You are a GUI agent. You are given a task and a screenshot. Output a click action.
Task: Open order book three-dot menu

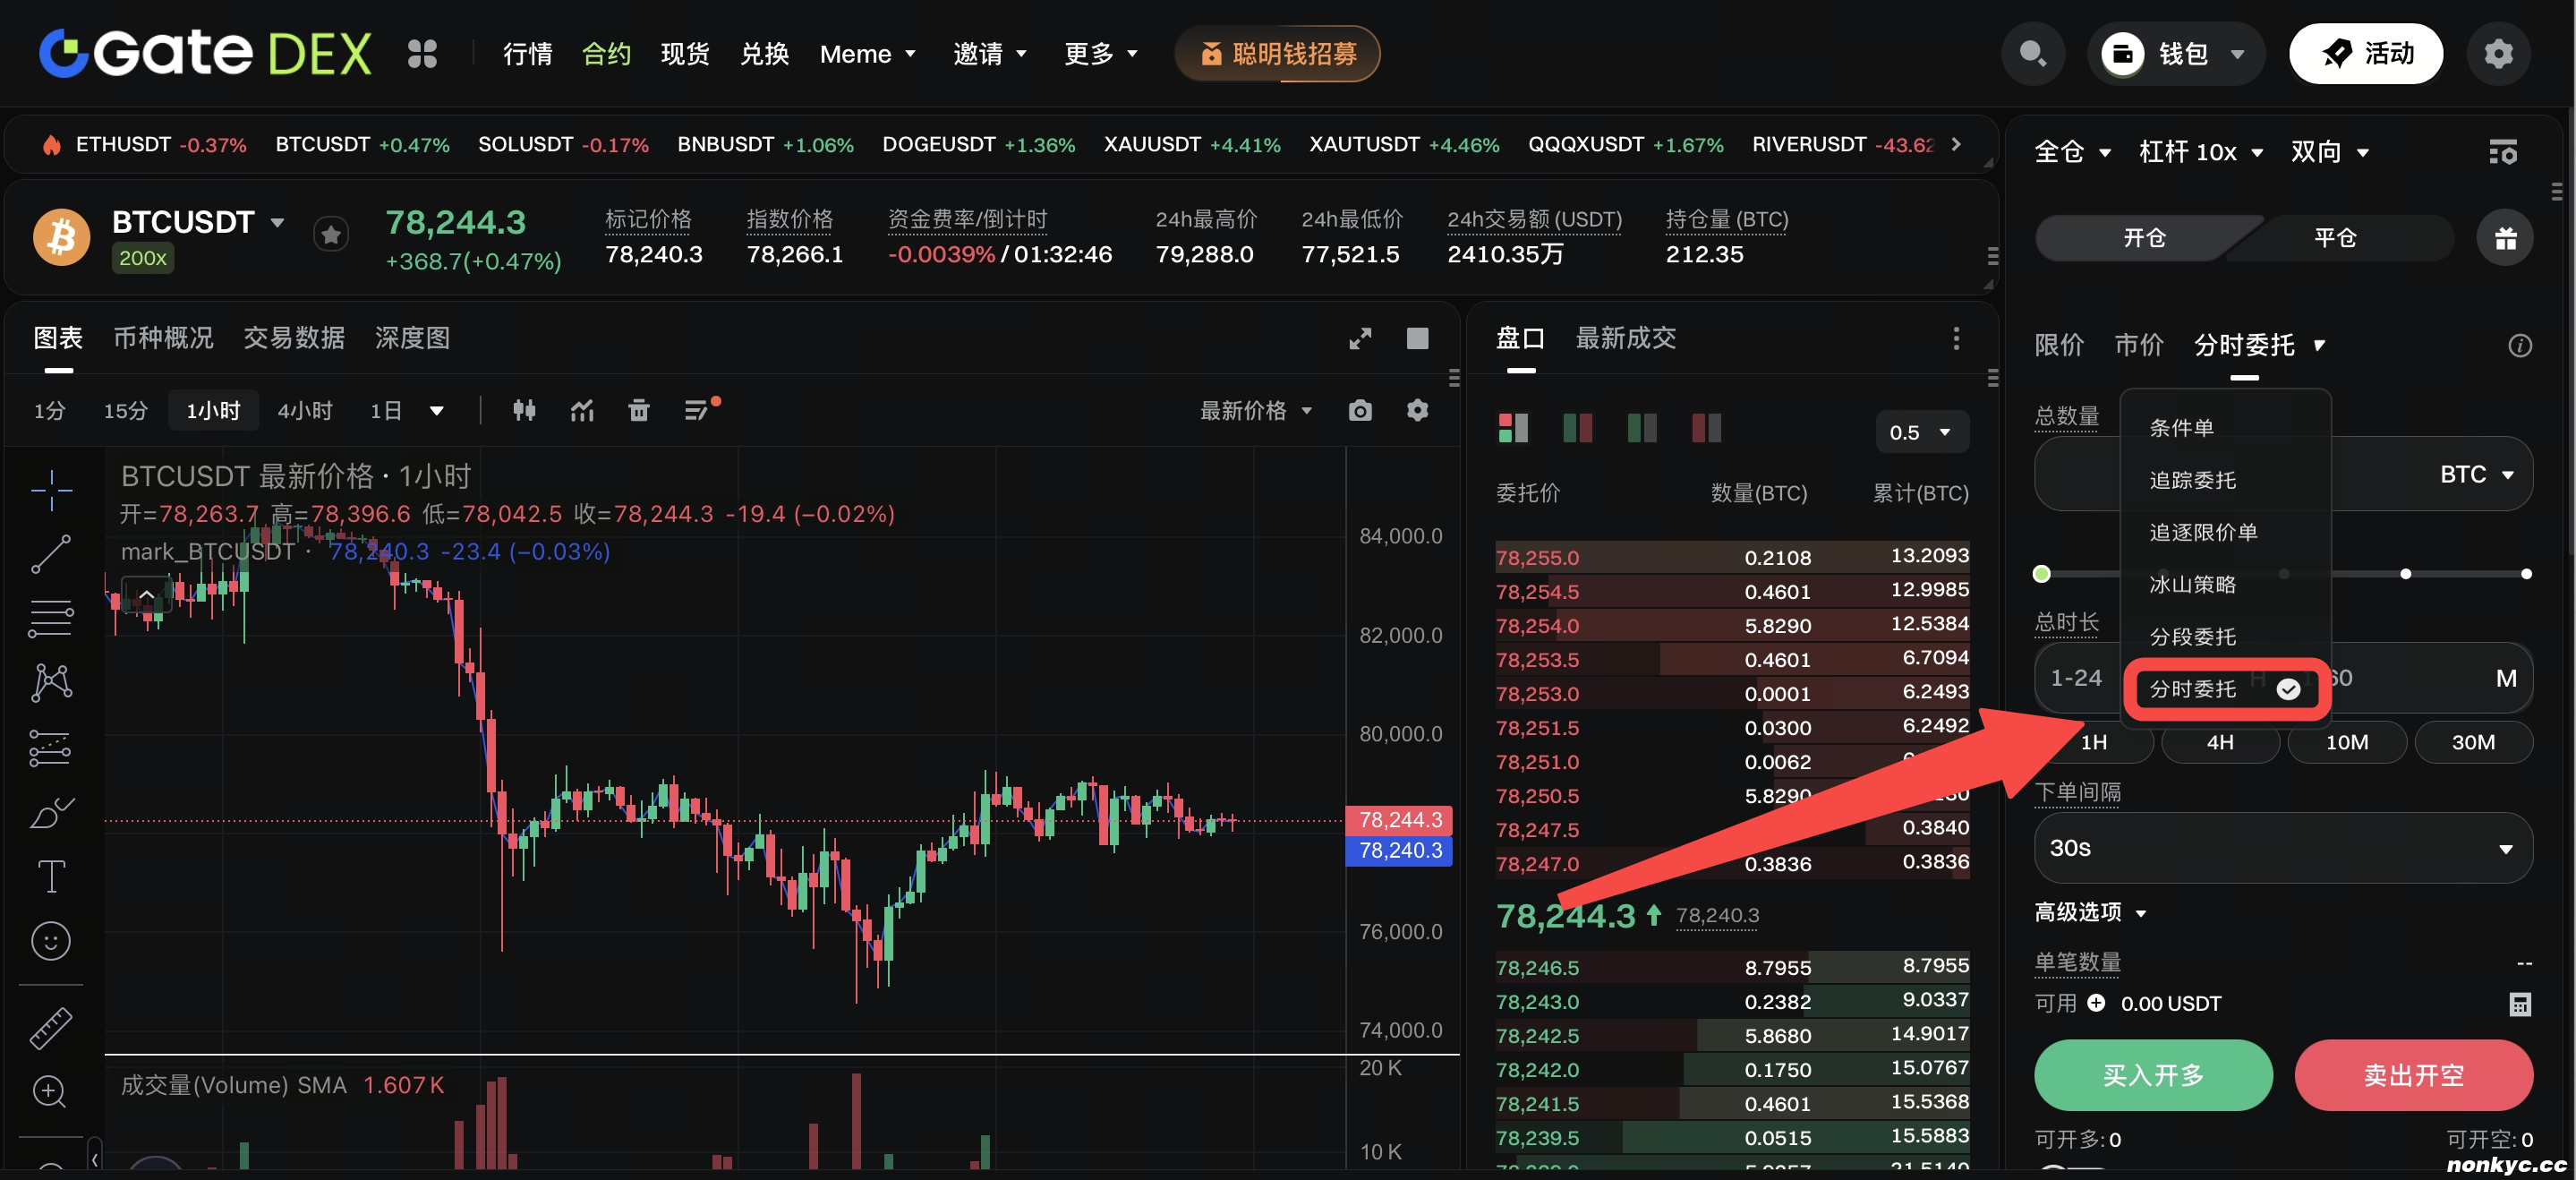click(x=1956, y=338)
